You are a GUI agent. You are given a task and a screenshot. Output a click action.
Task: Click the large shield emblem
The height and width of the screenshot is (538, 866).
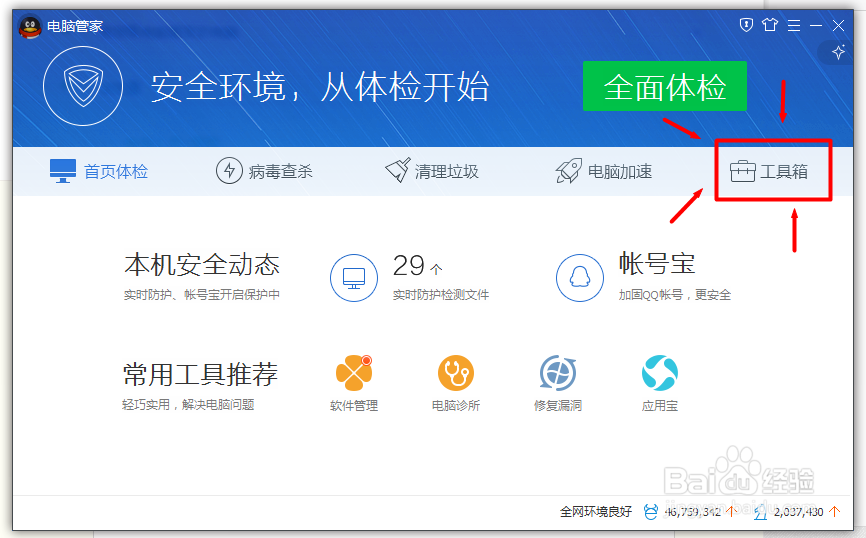tap(83, 86)
